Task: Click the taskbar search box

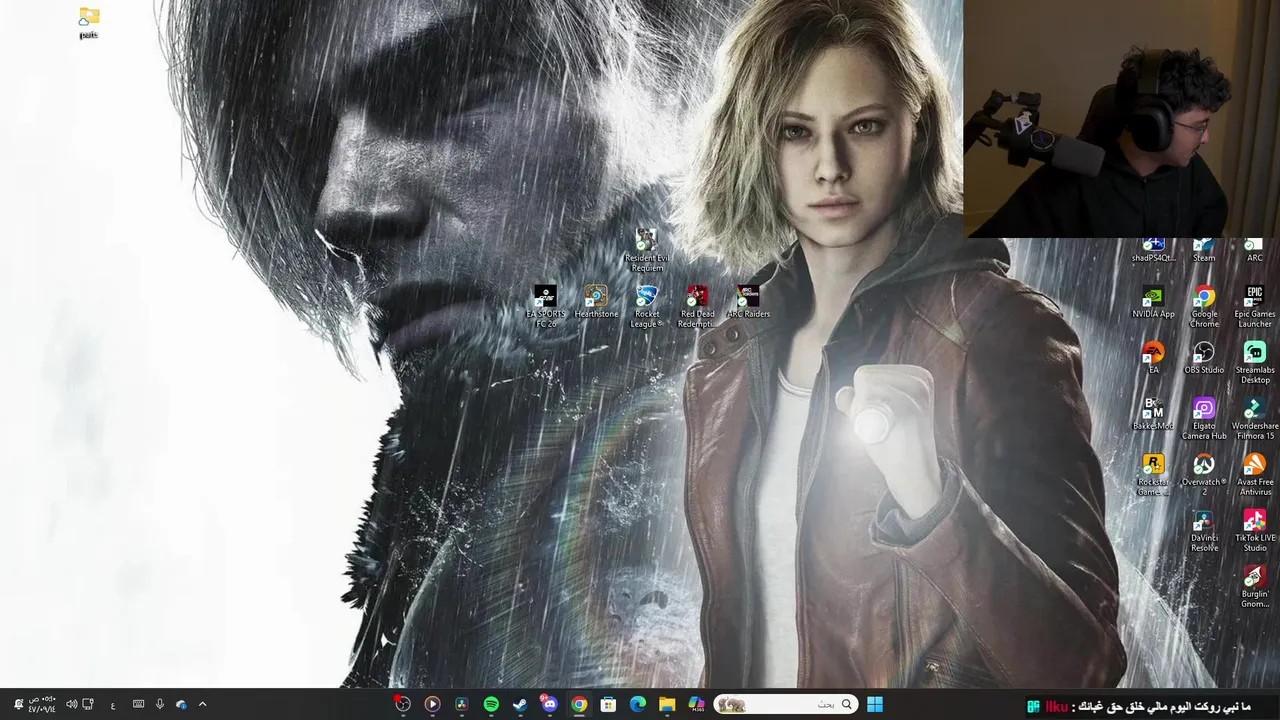Action: (x=785, y=704)
